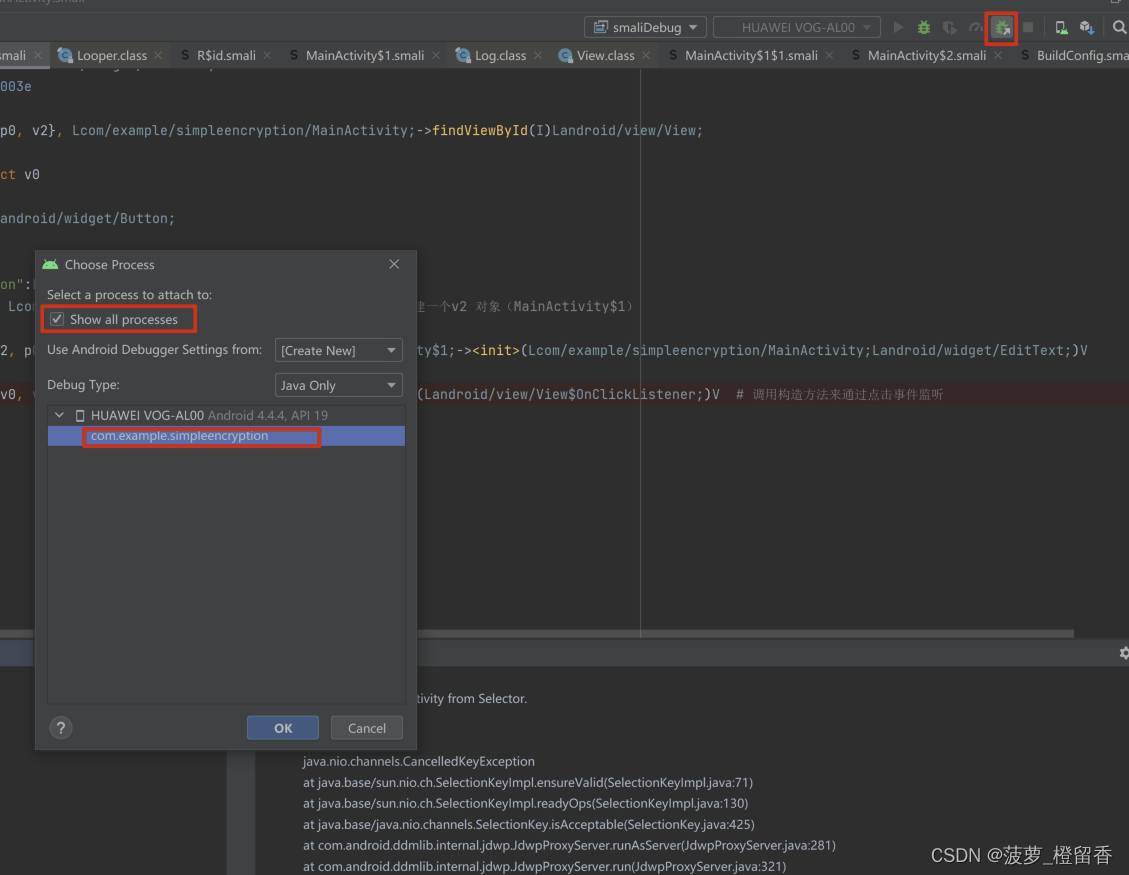Switch to the BuildConfig.smali tab
1129x875 pixels.
(x=1079, y=55)
